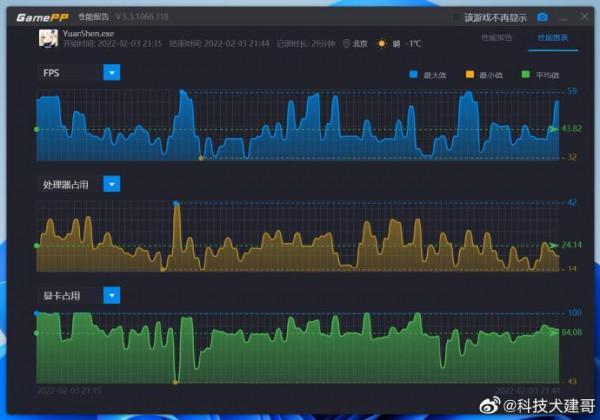Viewport: 600px width, 420px height.
Task: Click the sunny weather icon
Action: pos(381,44)
